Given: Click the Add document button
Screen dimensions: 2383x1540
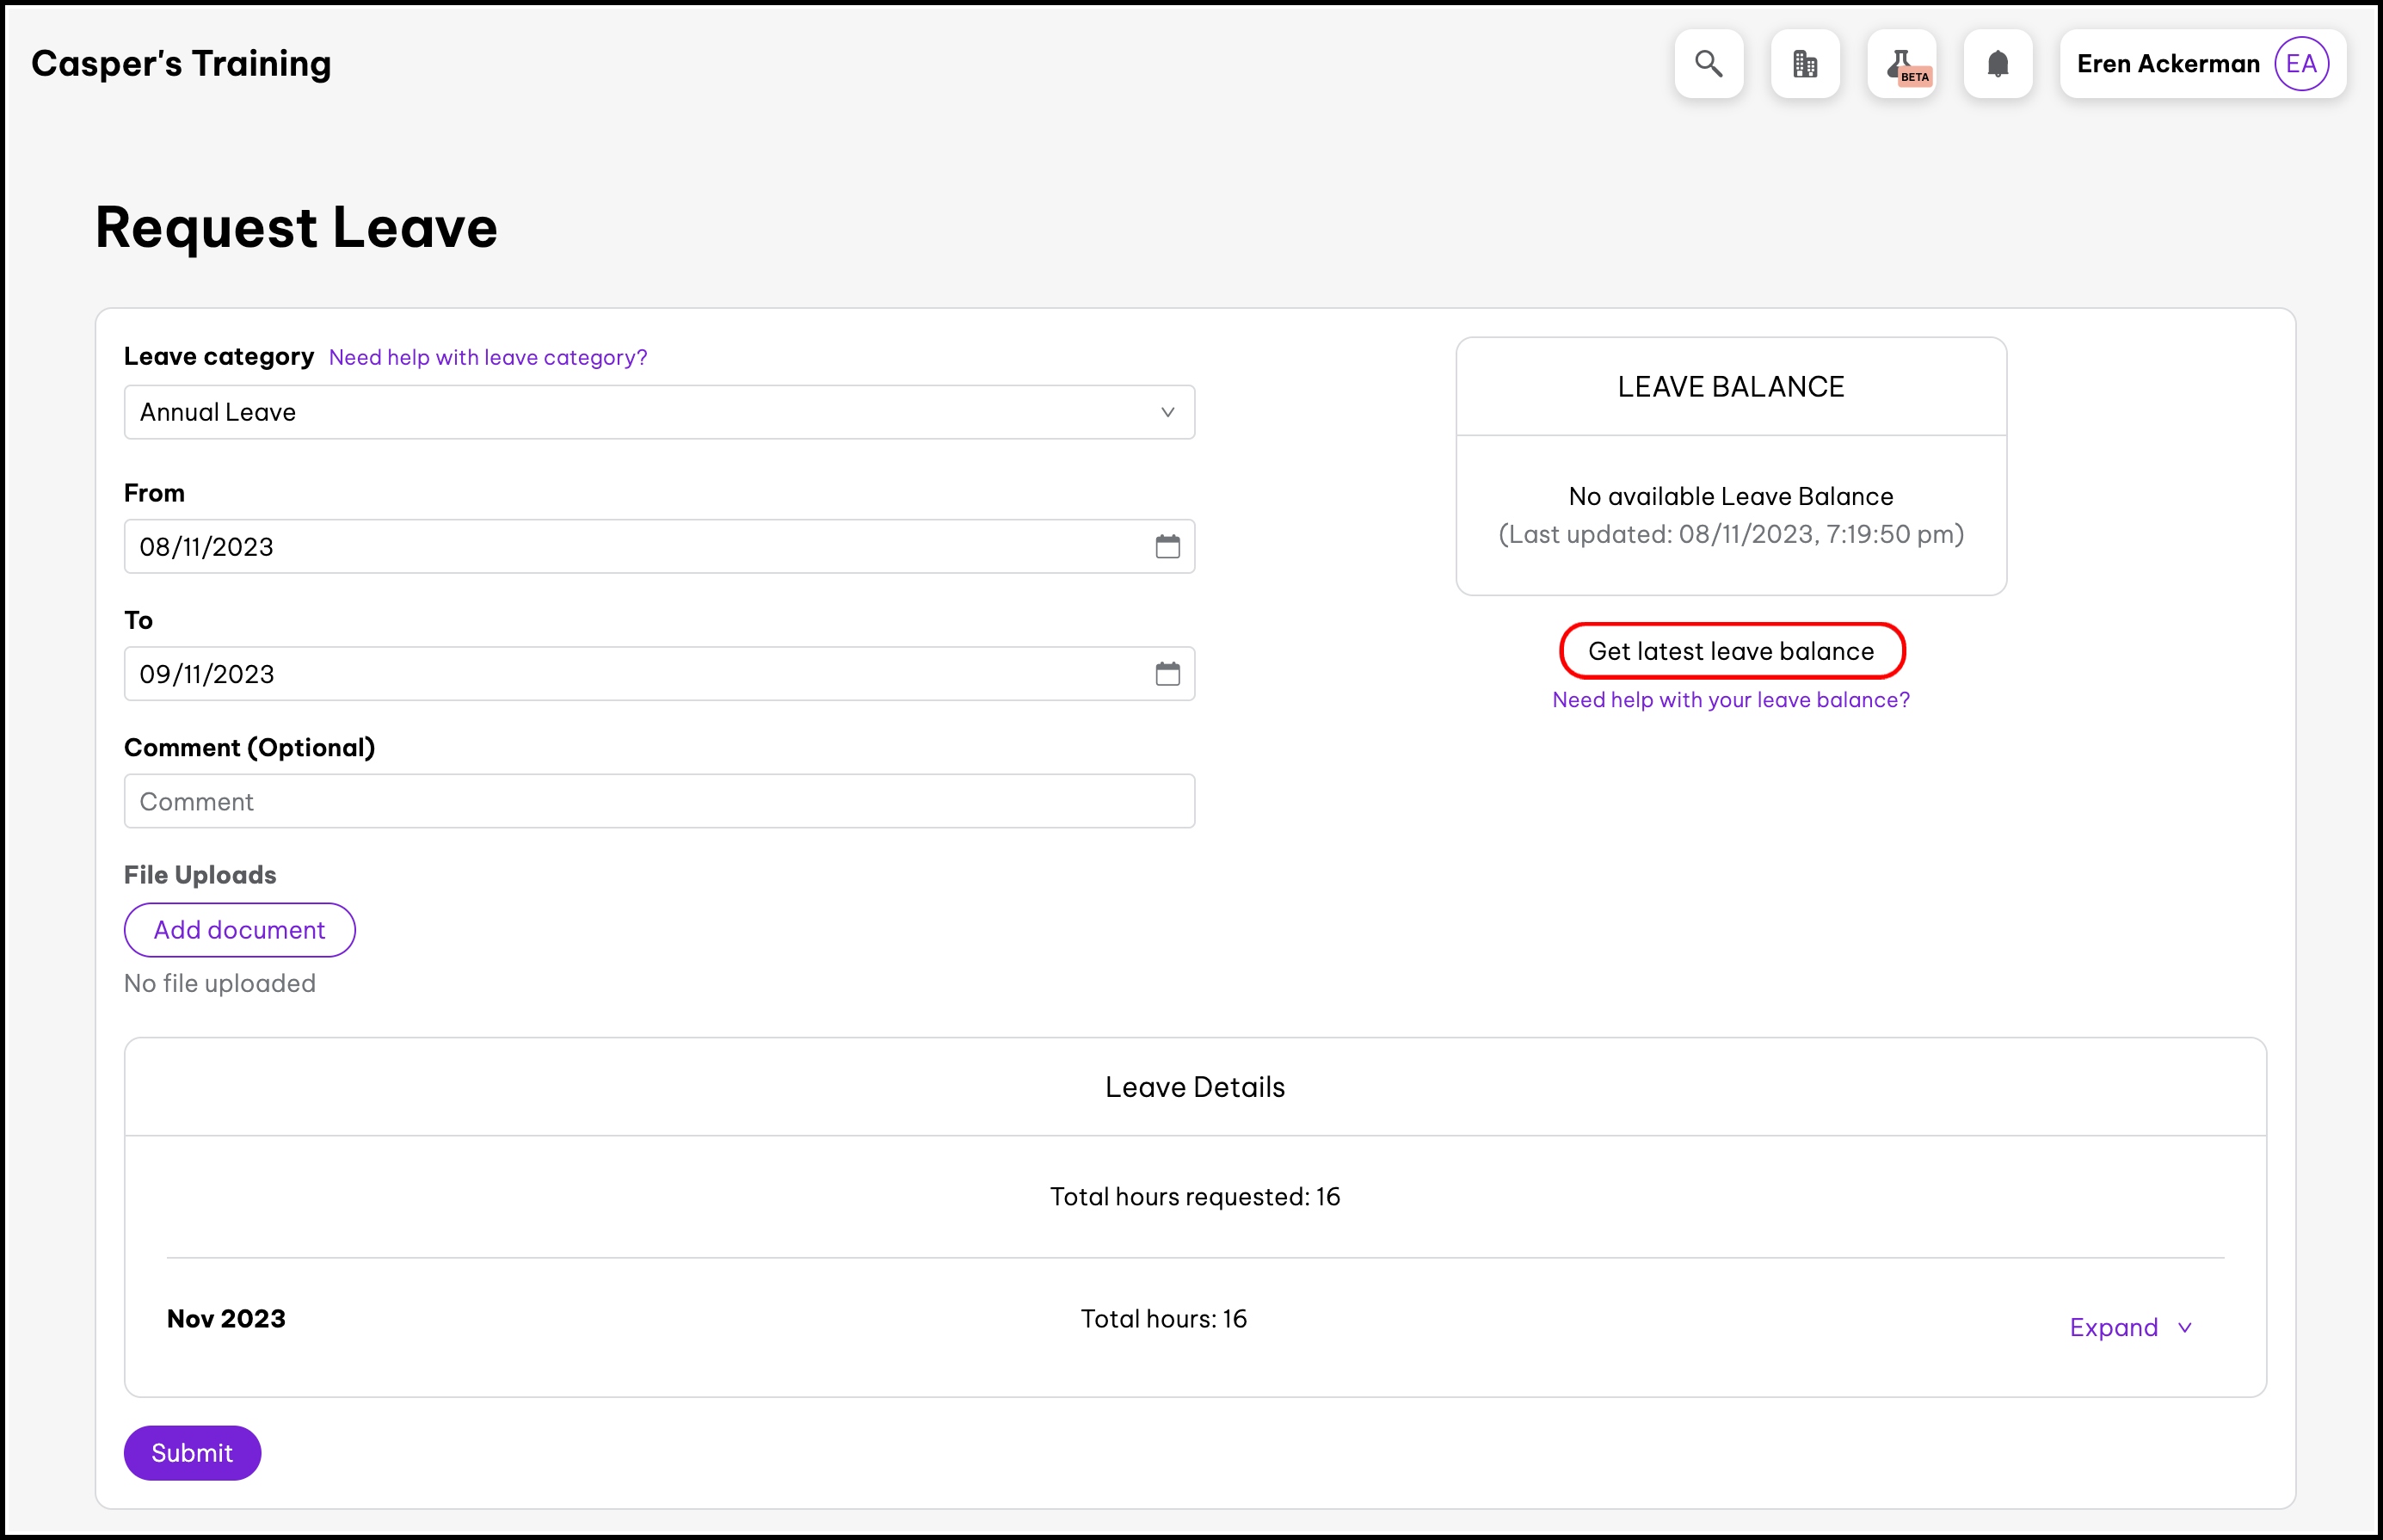Looking at the screenshot, I should (x=239, y=930).
